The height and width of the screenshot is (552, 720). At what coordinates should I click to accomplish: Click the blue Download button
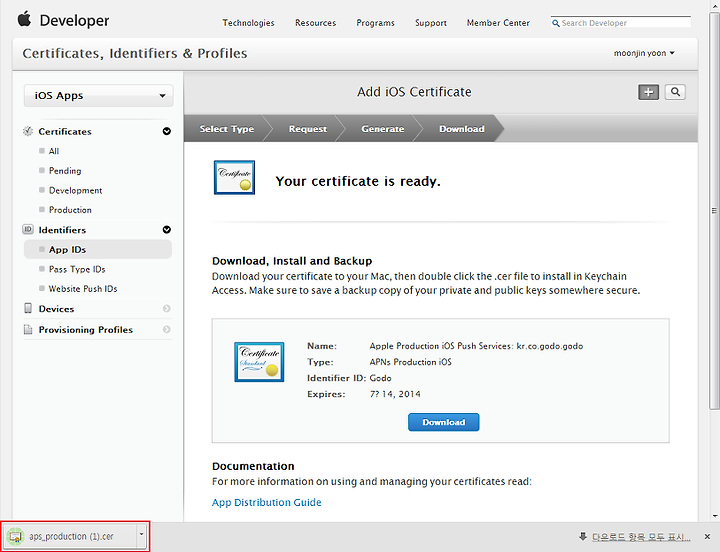[444, 422]
